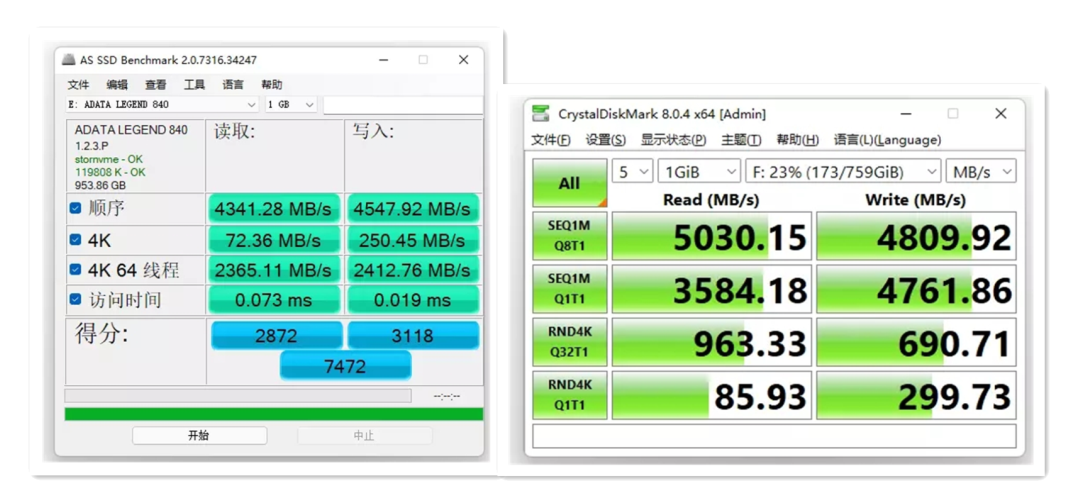
Task: Click the 5030.15 read value in CrystalDiskMark
Action: (x=712, y=235)
